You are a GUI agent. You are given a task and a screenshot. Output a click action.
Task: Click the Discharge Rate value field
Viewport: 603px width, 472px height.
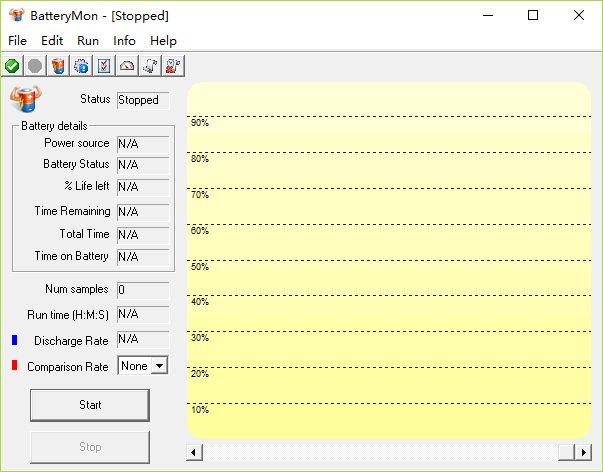click(143, 340)
